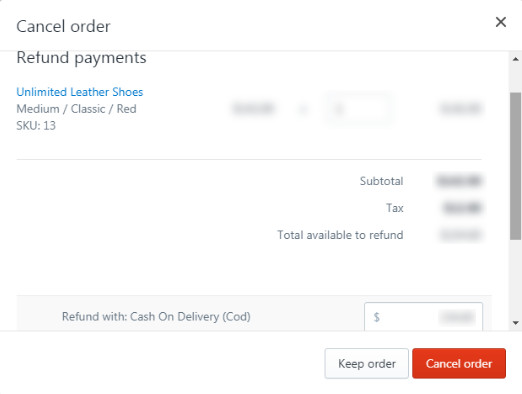Viewport: 522px width, 394px height.
Task: Click the scrollbar track below the thumb
Action: pos(515,278)
